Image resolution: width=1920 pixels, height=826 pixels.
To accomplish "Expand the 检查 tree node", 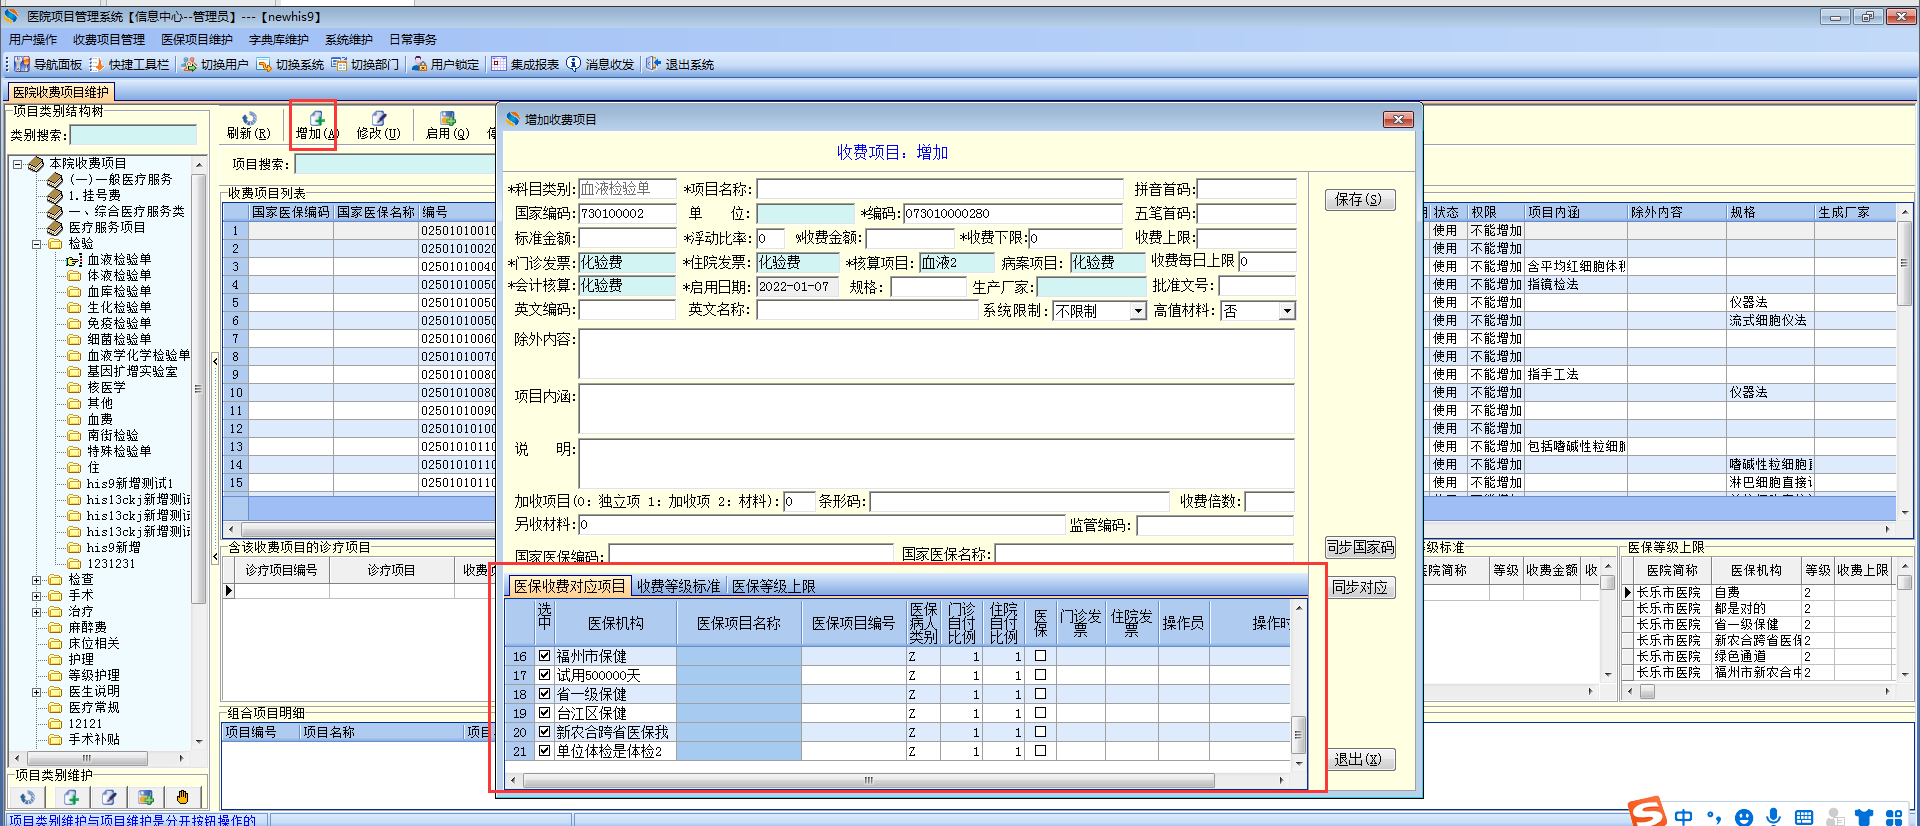I will pos(37,579).
